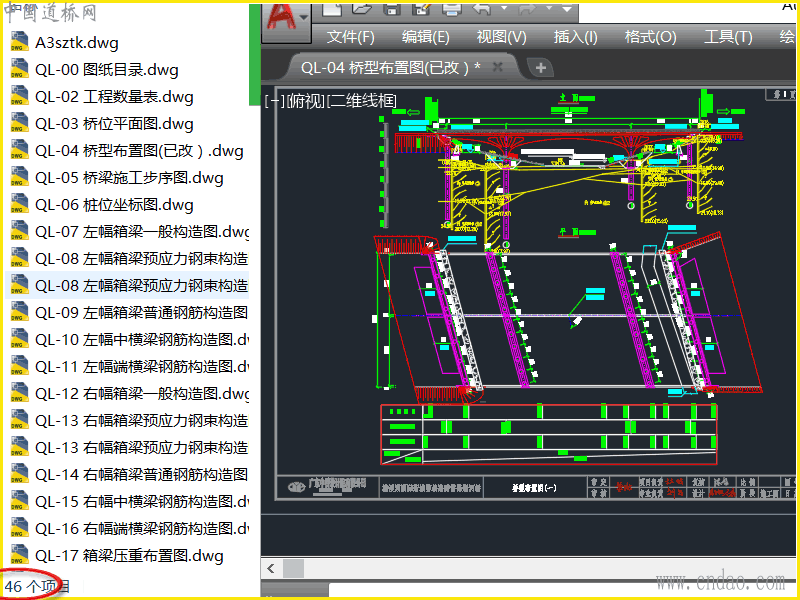800x600 pixels.
Task: Click the [-] viewport controls label
Action: (x=275, y=101)
